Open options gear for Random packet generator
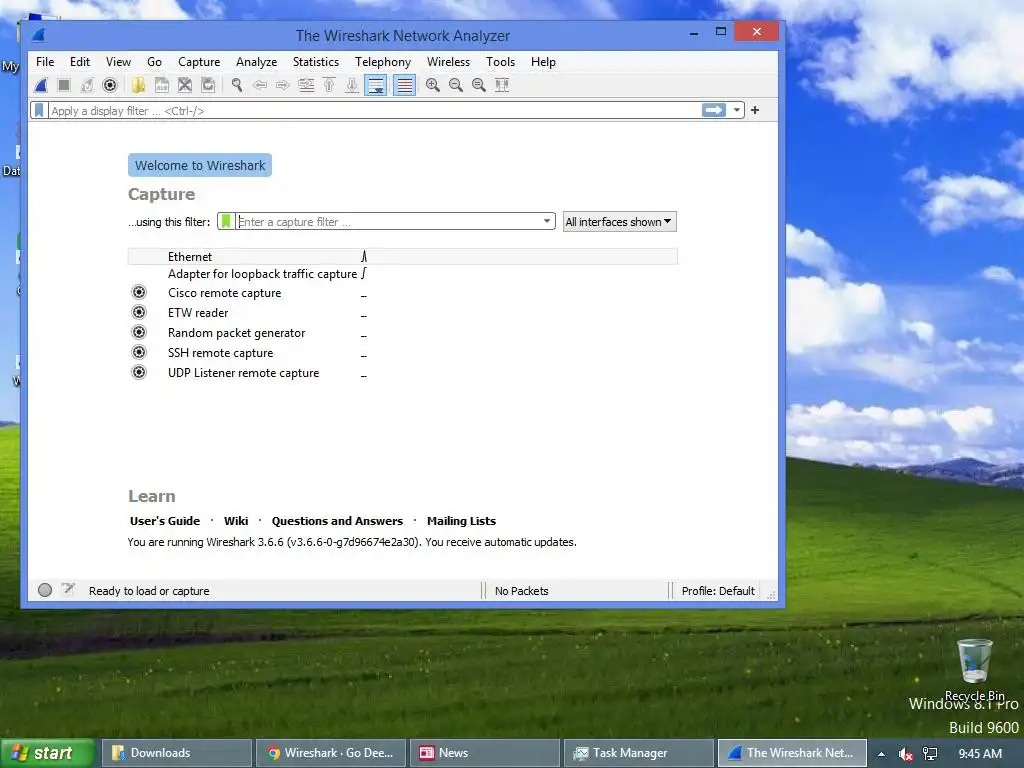The height and width of the screenshot is (768, 1024). 139,332
